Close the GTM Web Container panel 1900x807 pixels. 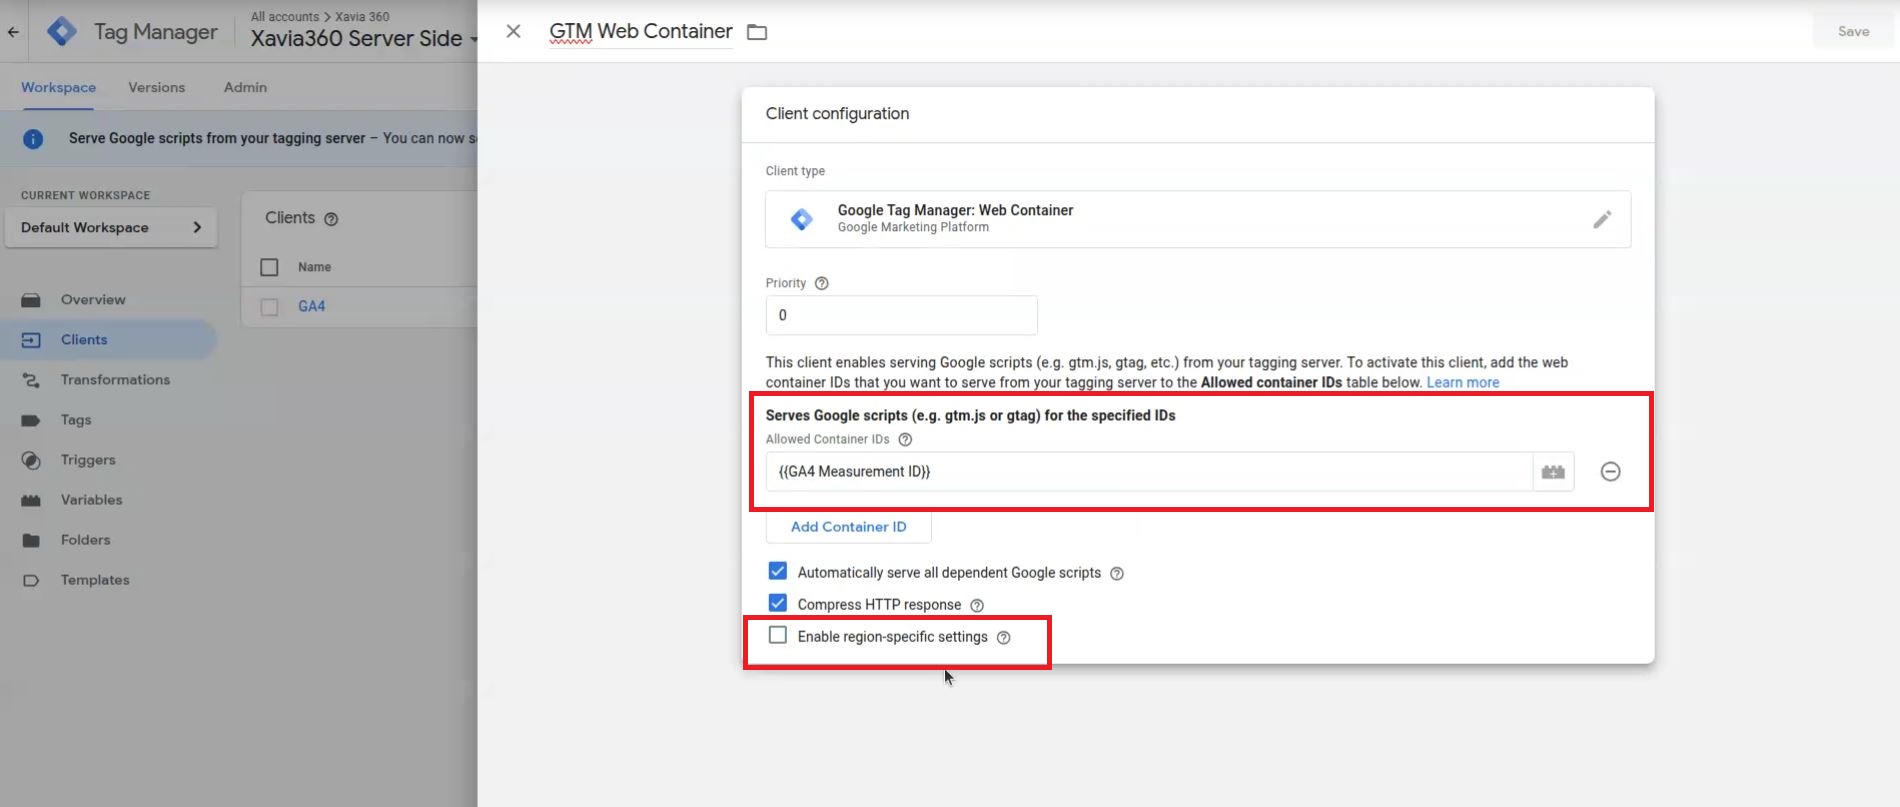pyautogui.click(x=513, y=32)
